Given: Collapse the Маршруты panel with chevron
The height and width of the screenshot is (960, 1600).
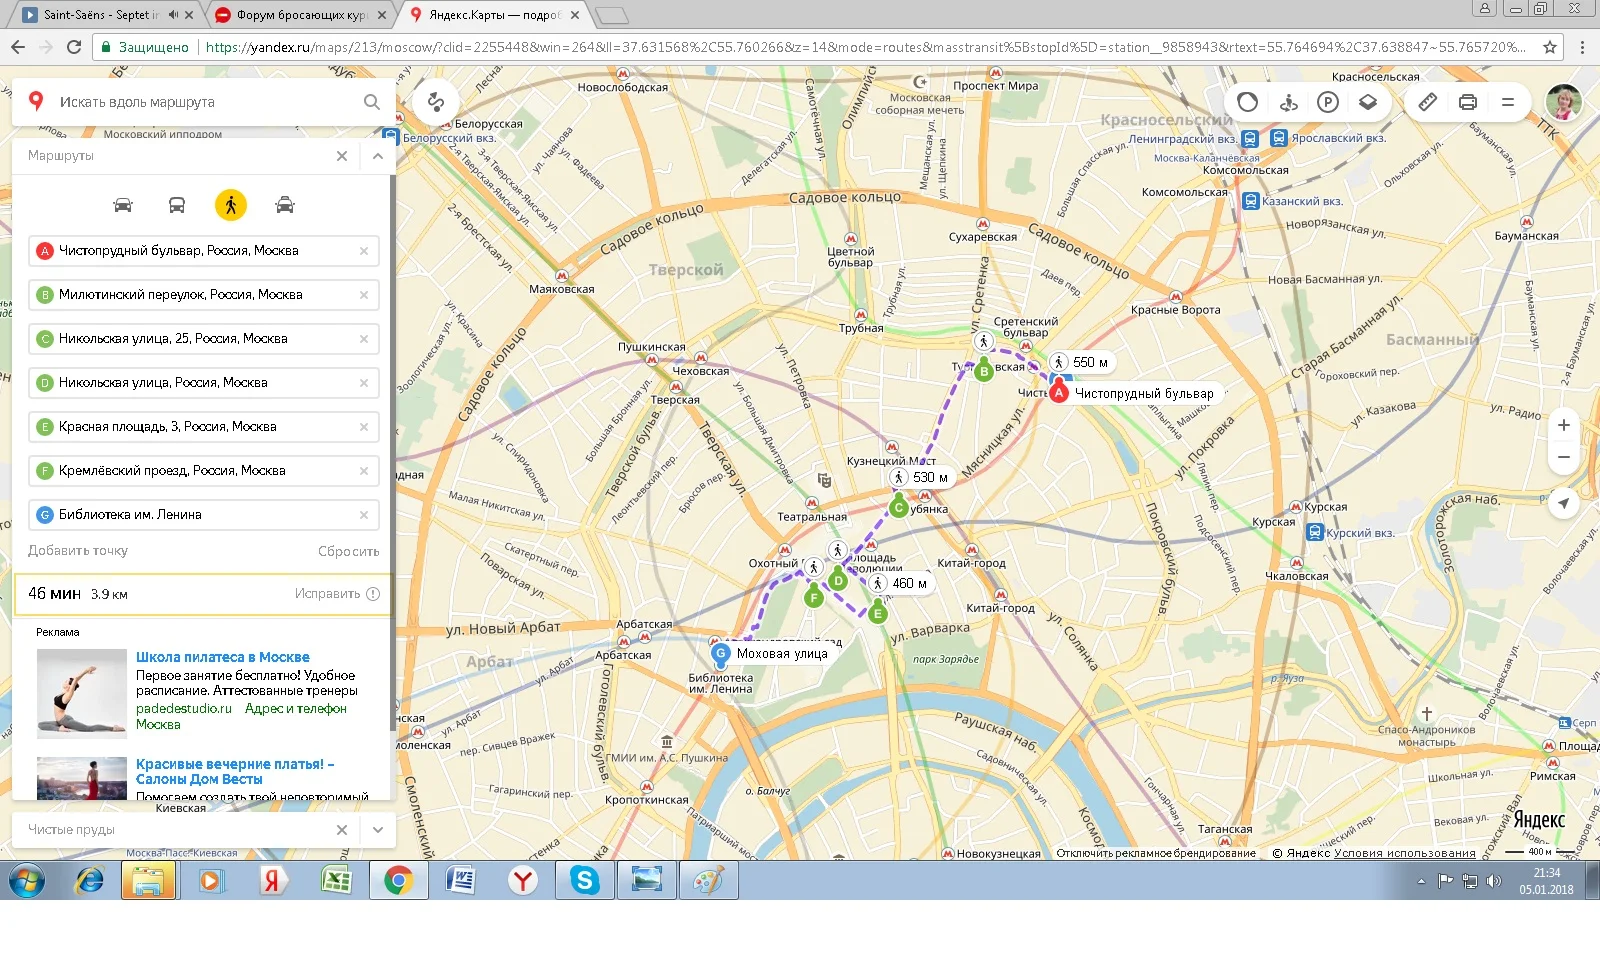Looking at the screenshot, I should tap(378, 156).
